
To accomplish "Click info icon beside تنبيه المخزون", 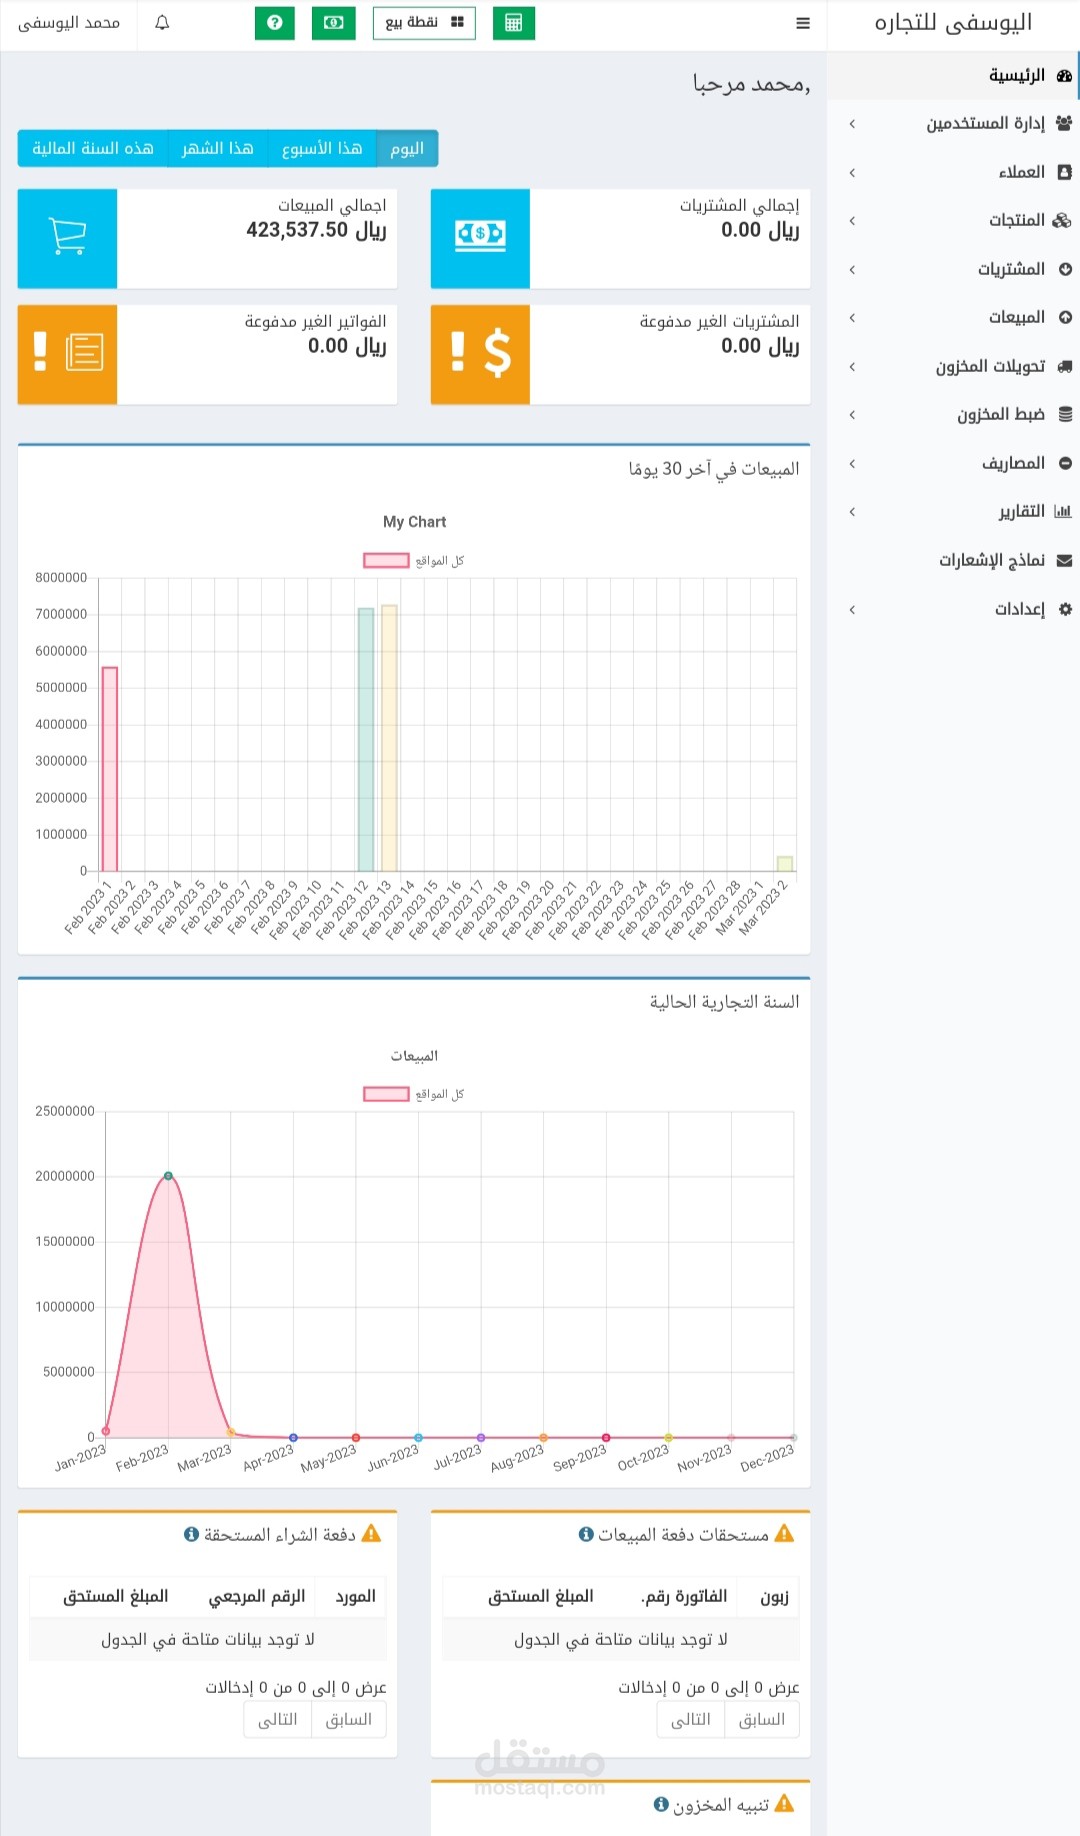I will (x=661, y=1804).
